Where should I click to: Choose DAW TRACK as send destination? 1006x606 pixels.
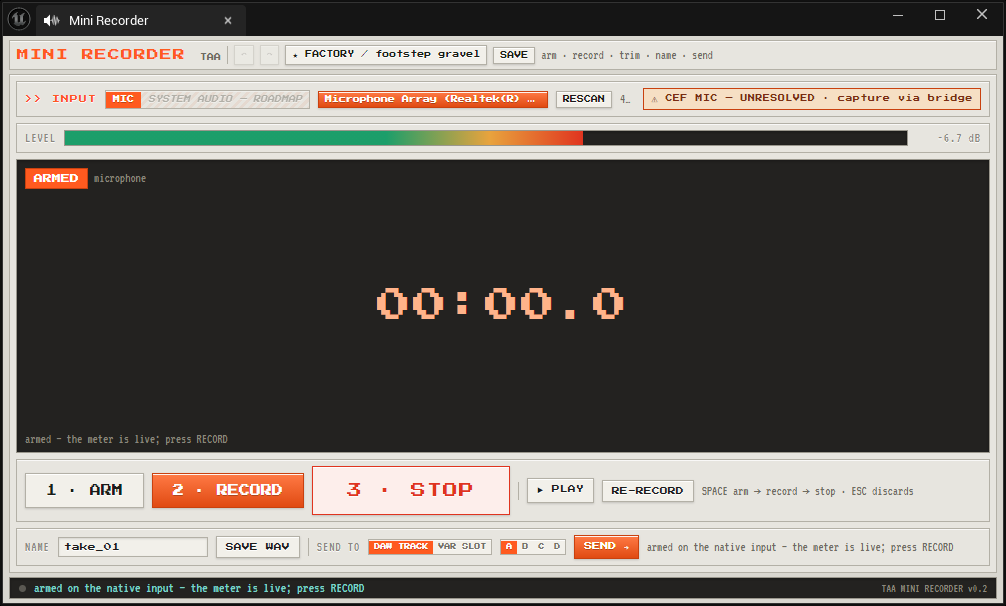click(400, 546)
